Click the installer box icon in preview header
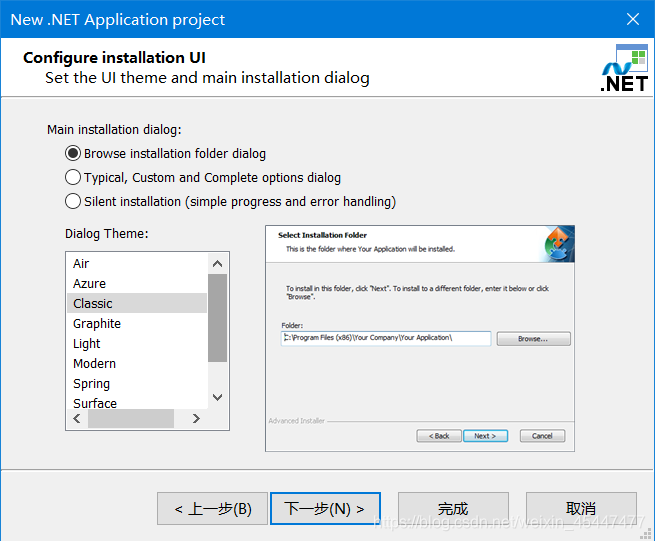Viewport: 655px width, 541px height. coord(559,244)
